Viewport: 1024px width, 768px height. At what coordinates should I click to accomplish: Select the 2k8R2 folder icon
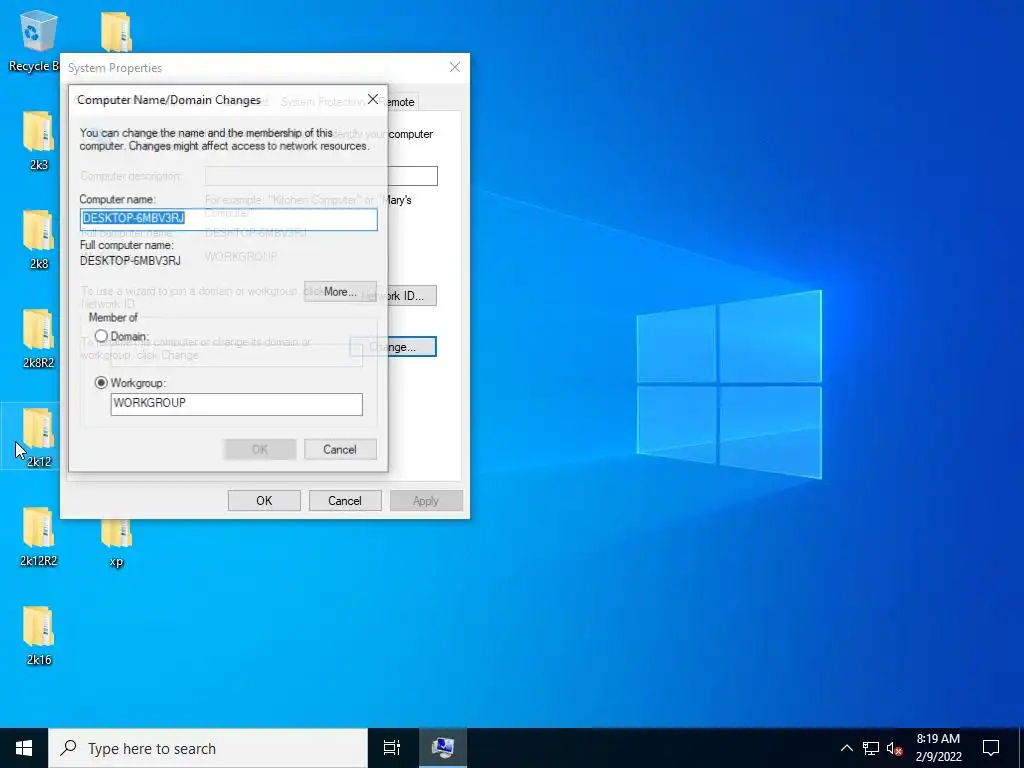[39, 339]
